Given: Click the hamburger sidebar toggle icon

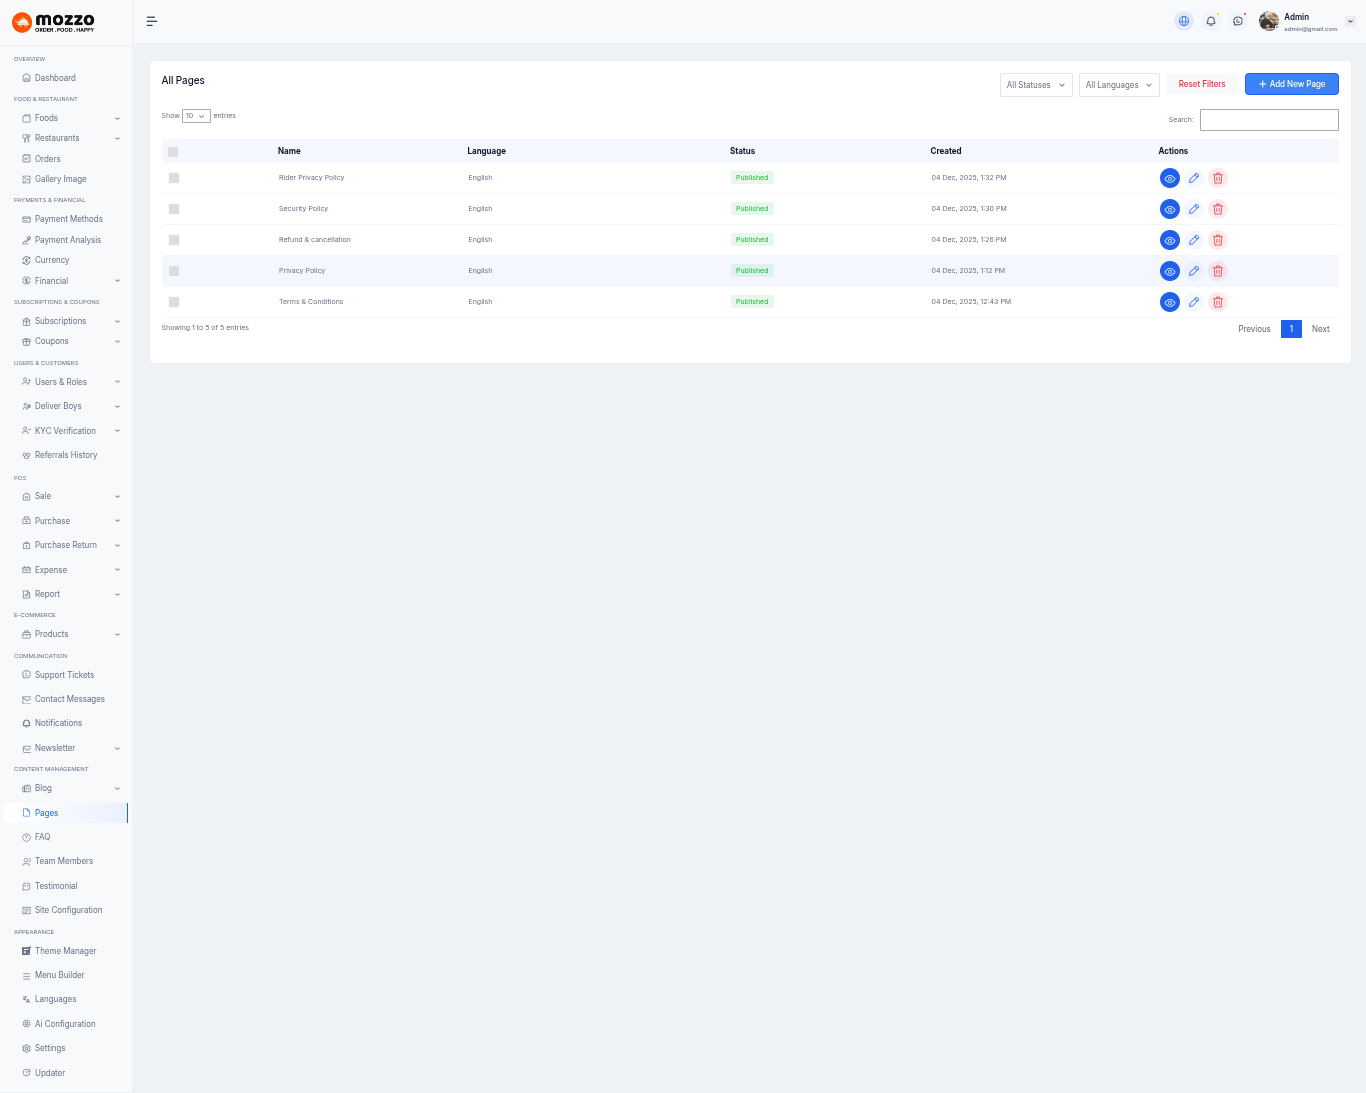Looking at the screenshot, I should 152,21.
